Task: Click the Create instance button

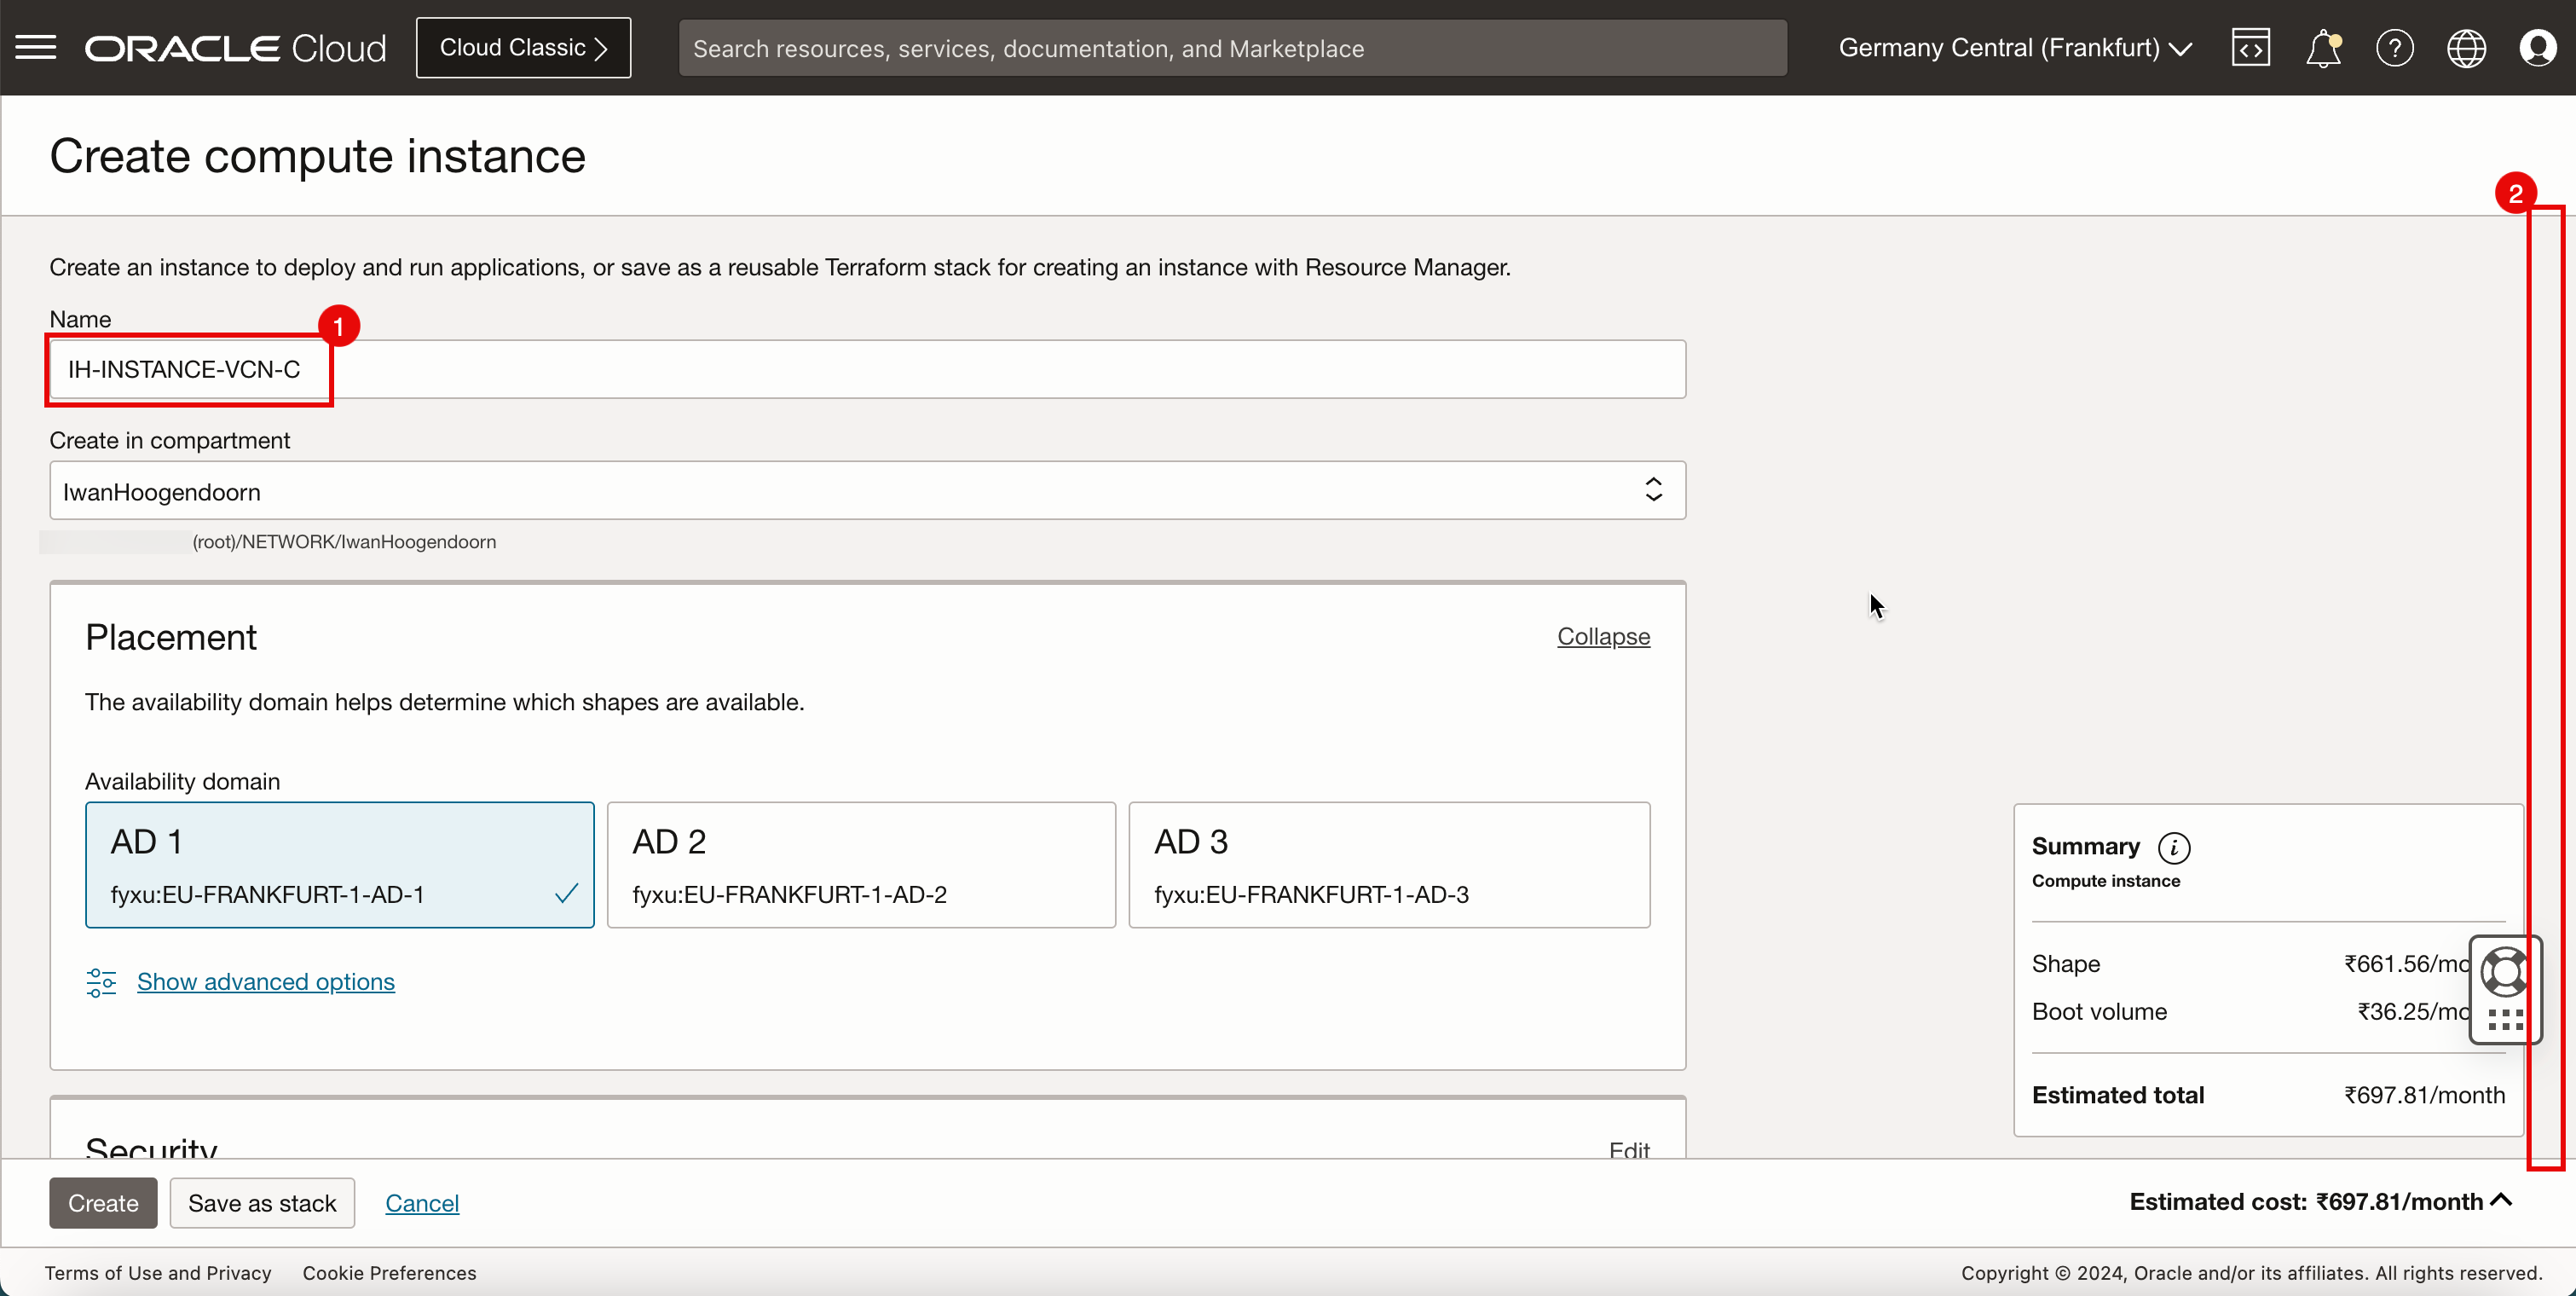Action: (x=102, y=1201)
